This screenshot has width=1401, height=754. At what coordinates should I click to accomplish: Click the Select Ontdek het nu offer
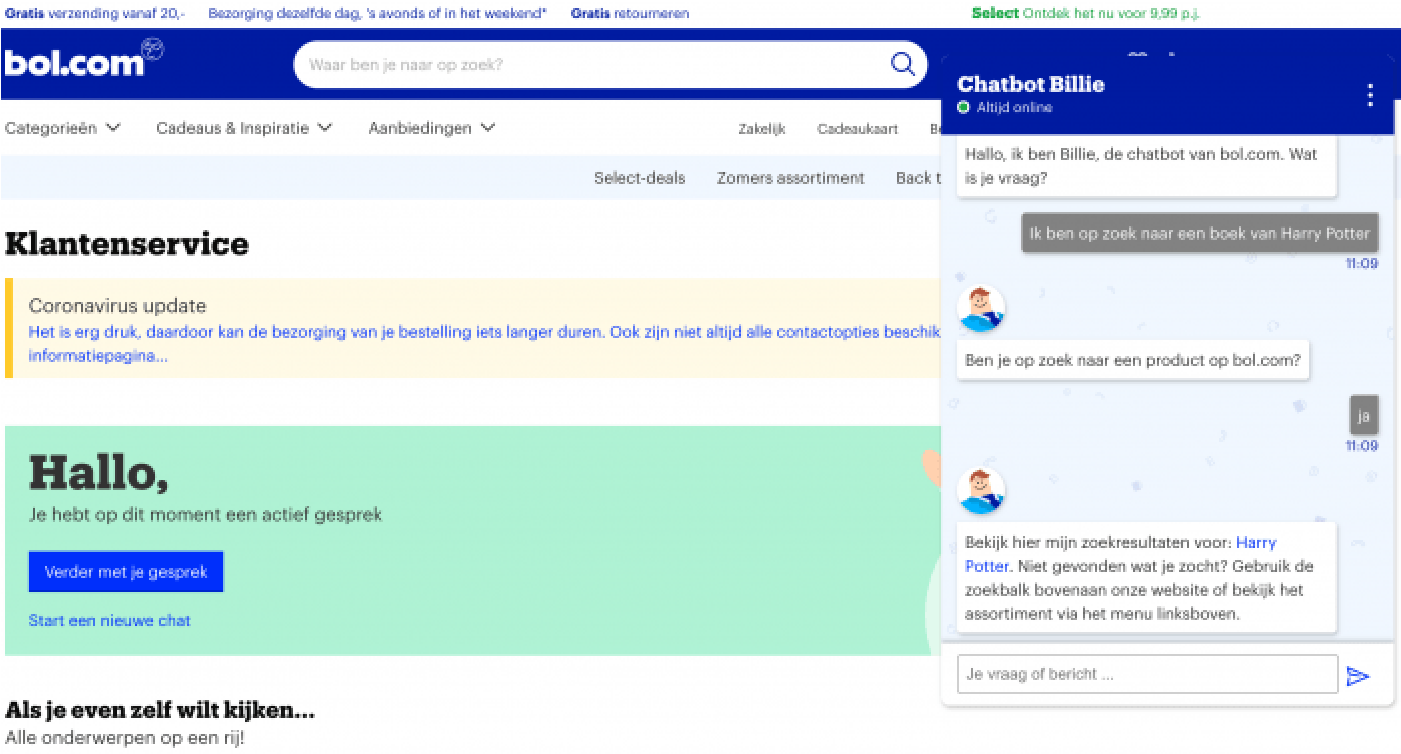click(1086, 13)
